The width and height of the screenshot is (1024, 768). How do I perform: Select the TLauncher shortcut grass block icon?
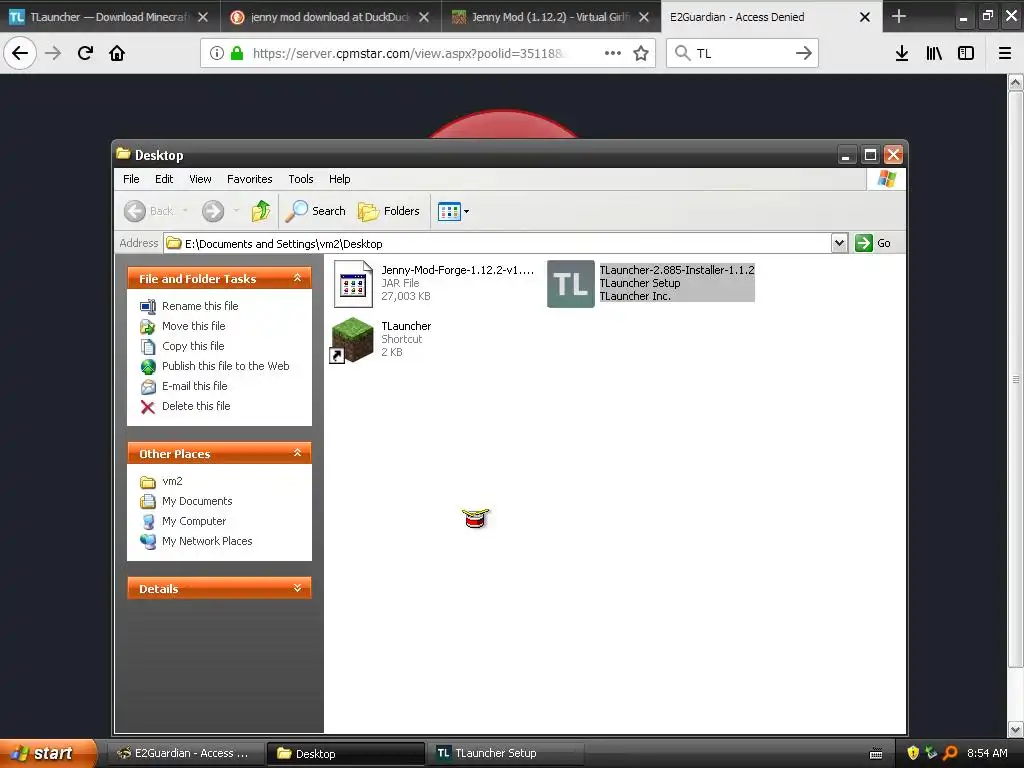pos(352,340)
